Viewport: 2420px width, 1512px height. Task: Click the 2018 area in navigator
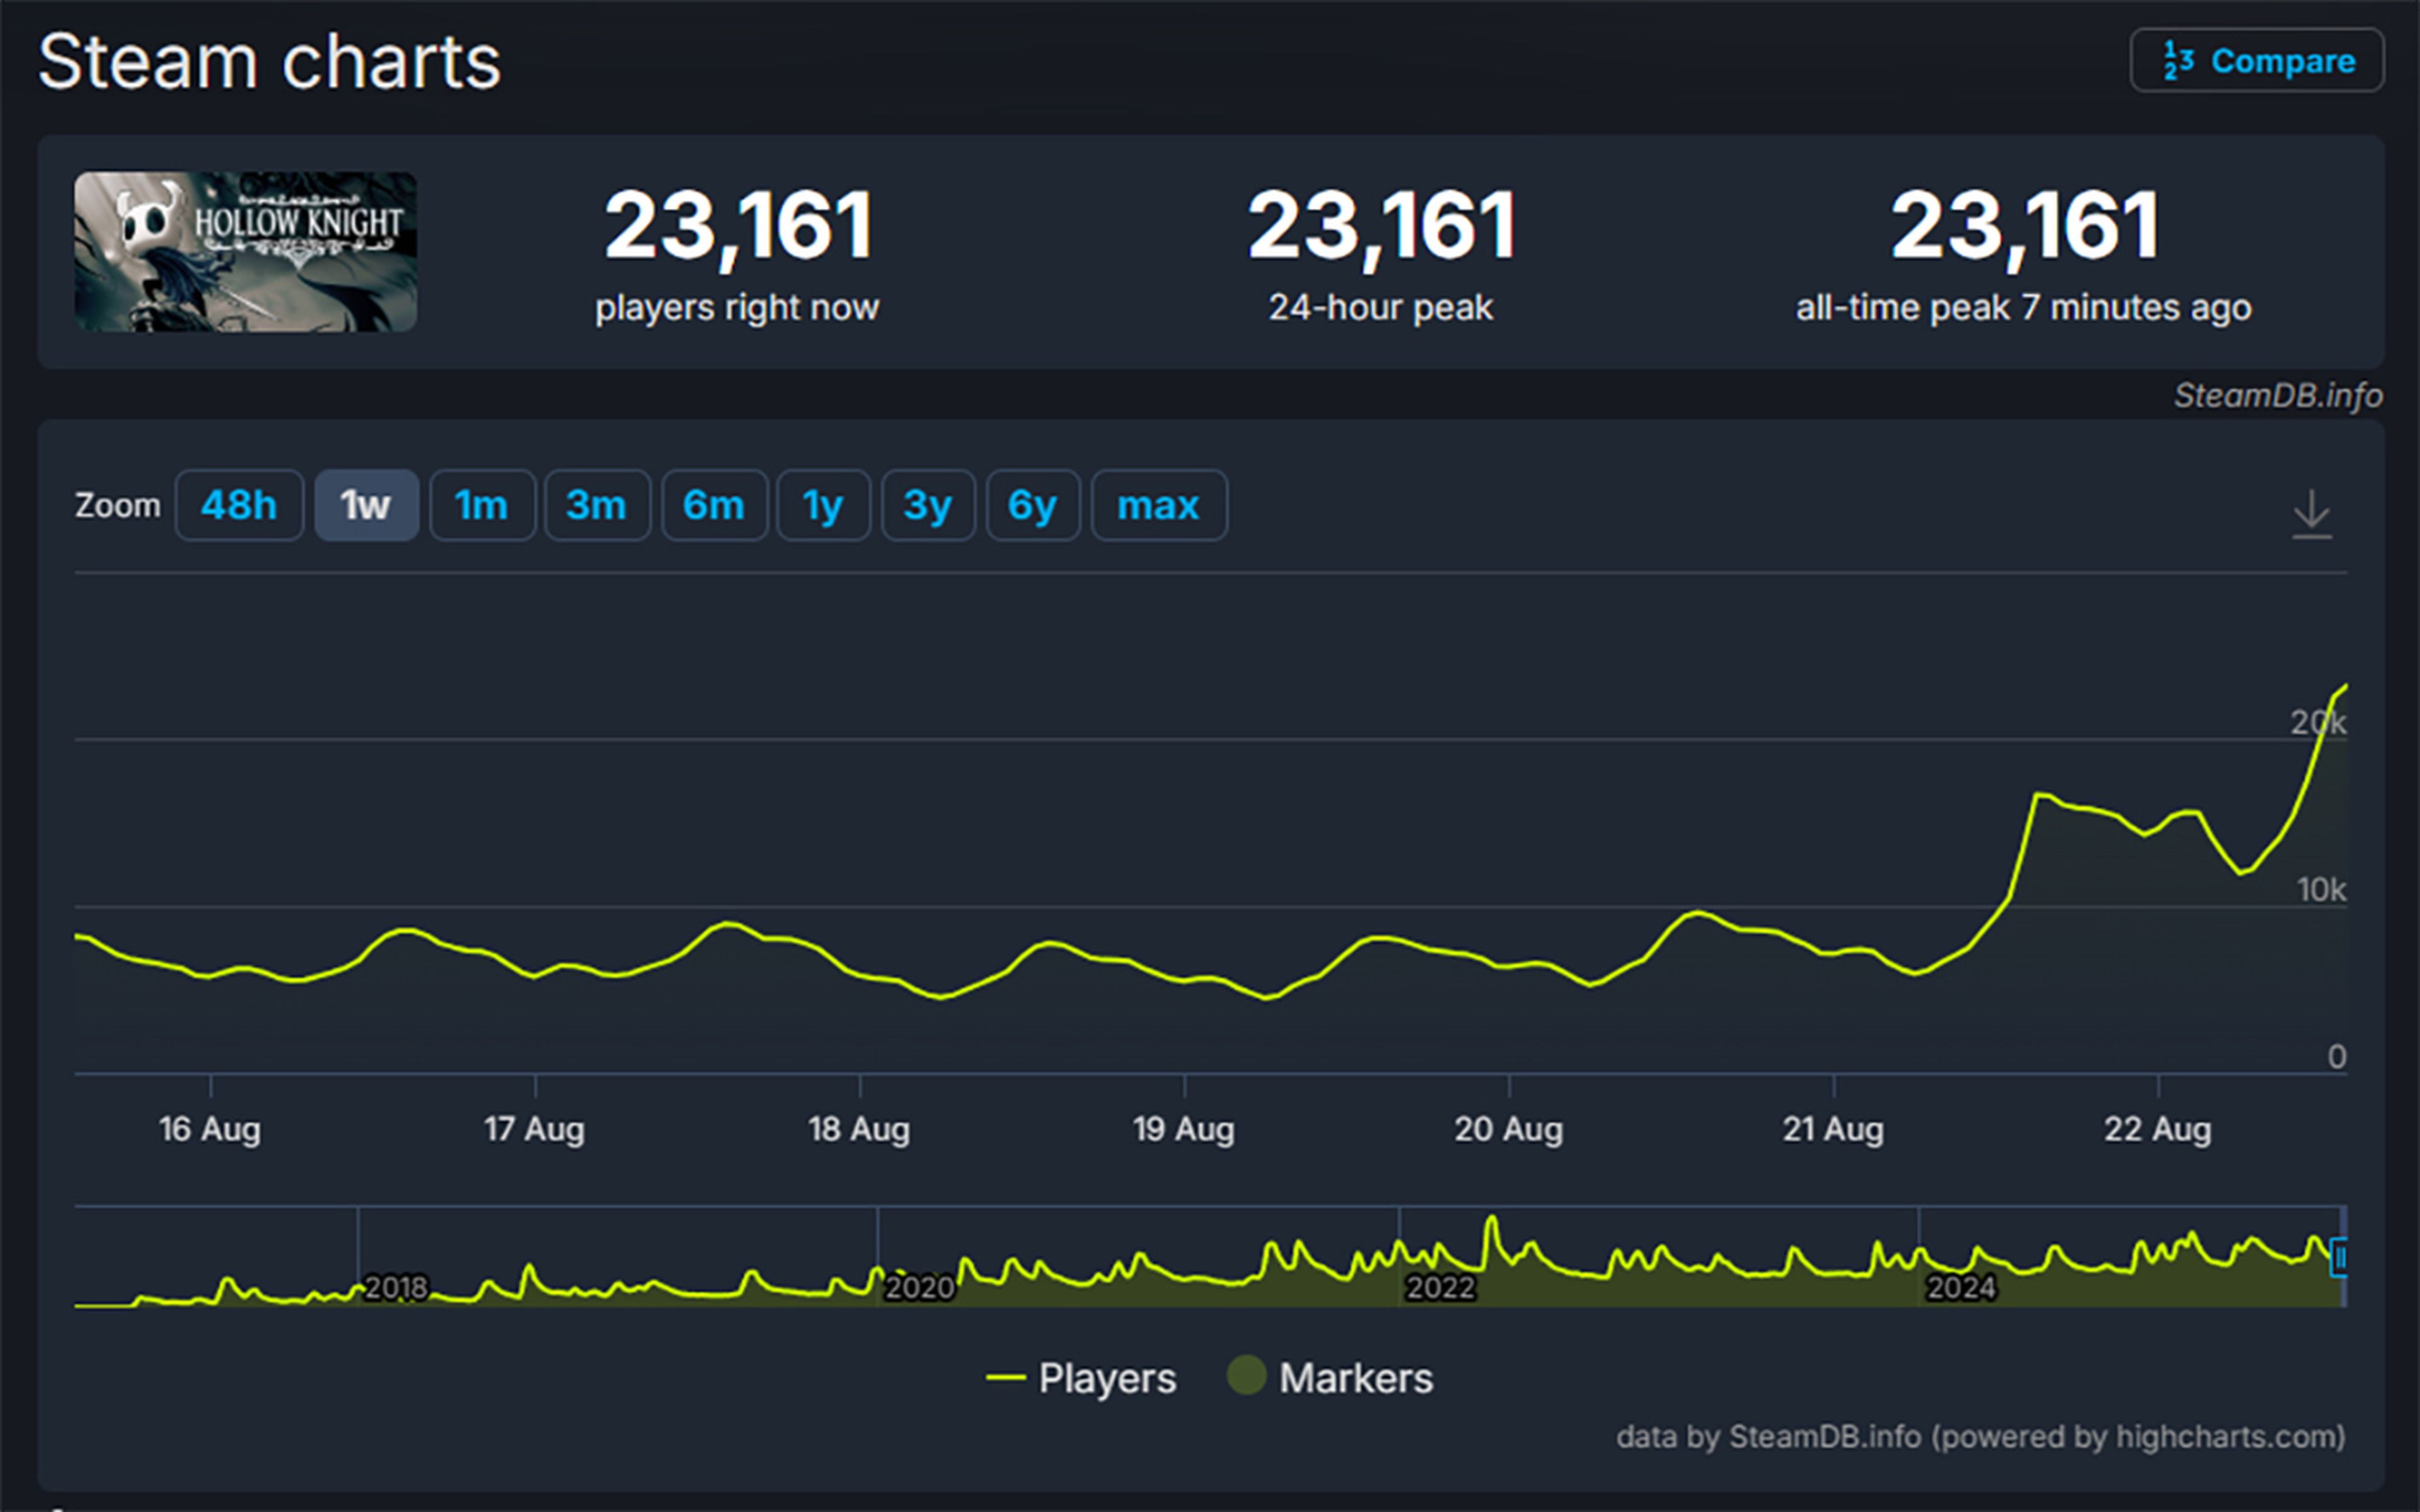tap(396, 1286)
